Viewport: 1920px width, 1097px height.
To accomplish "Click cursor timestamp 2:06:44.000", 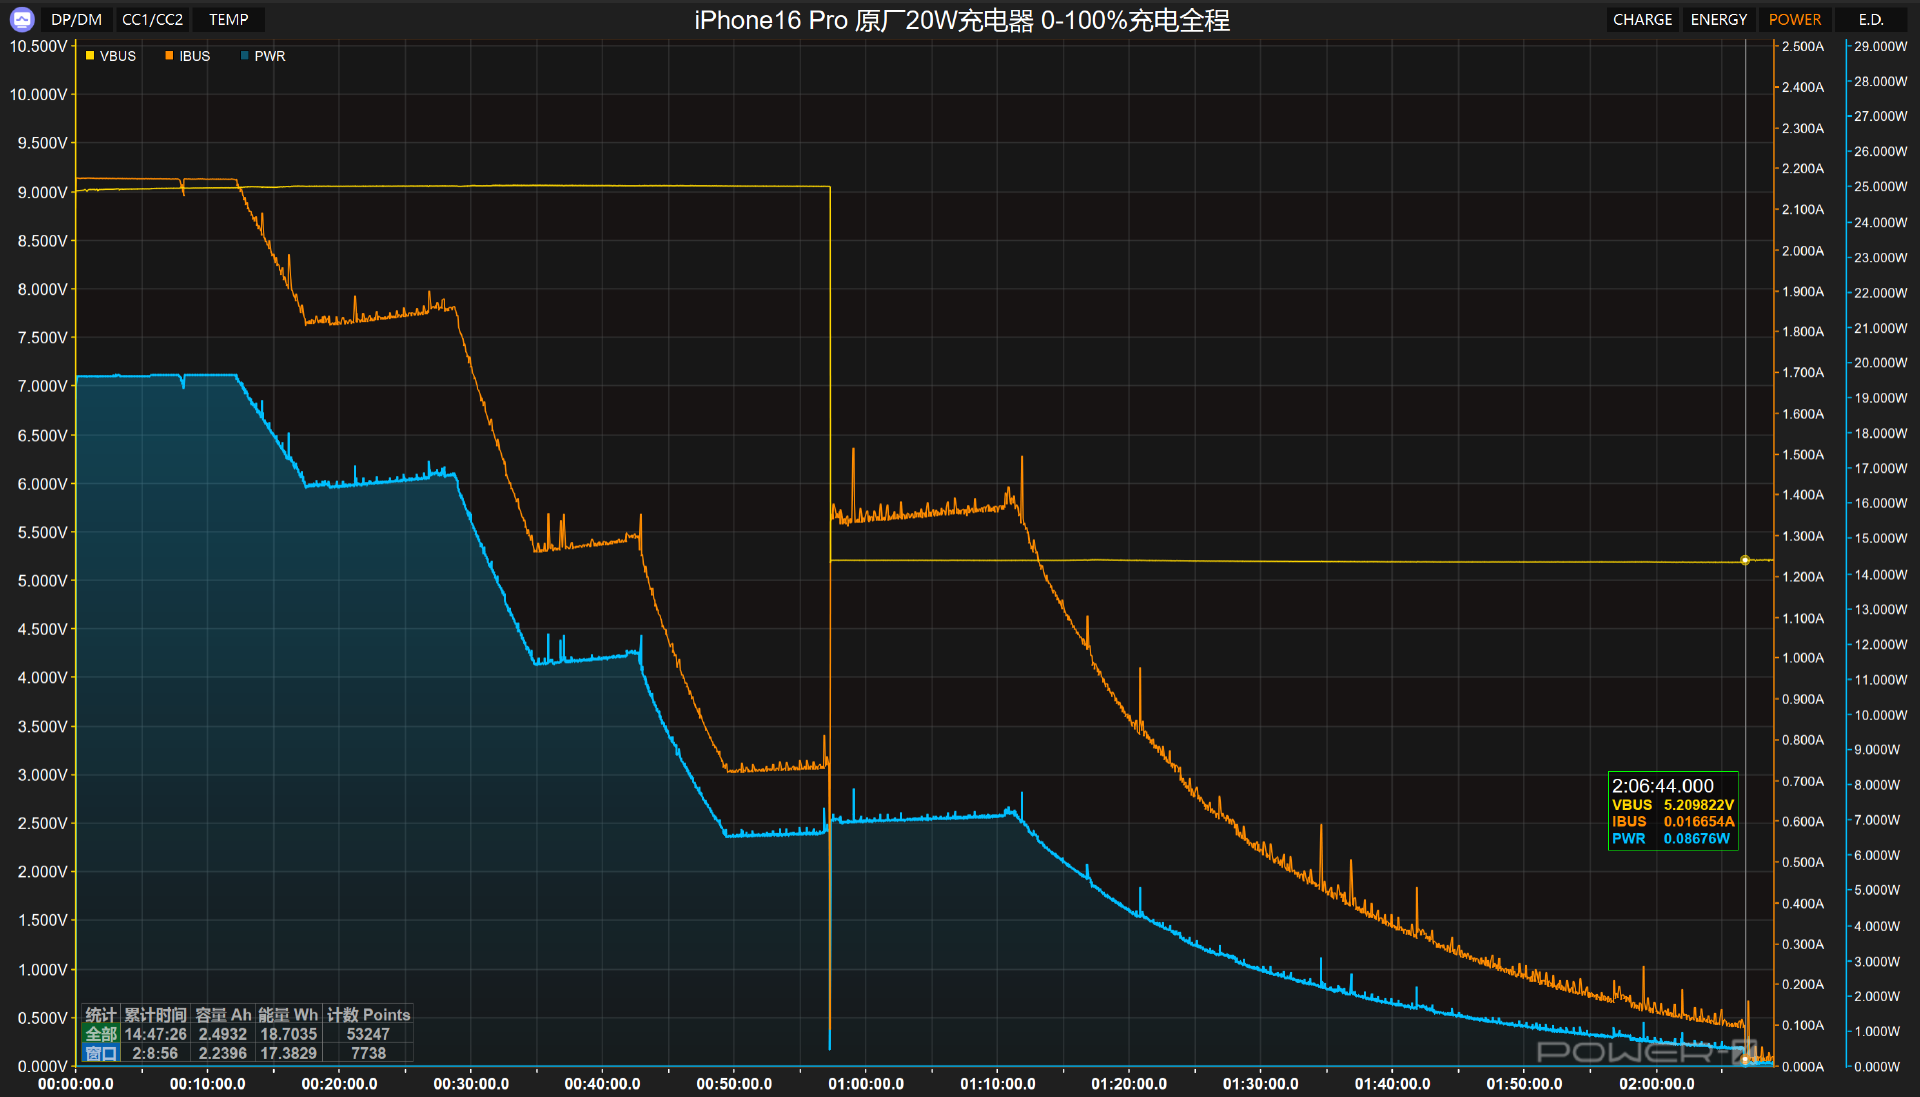I will pos(1663,786).
